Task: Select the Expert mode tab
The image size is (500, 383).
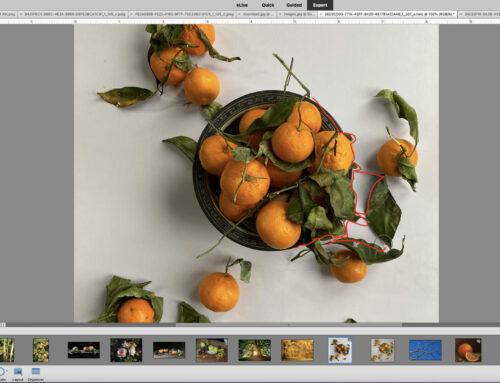Action: (320, 5)
